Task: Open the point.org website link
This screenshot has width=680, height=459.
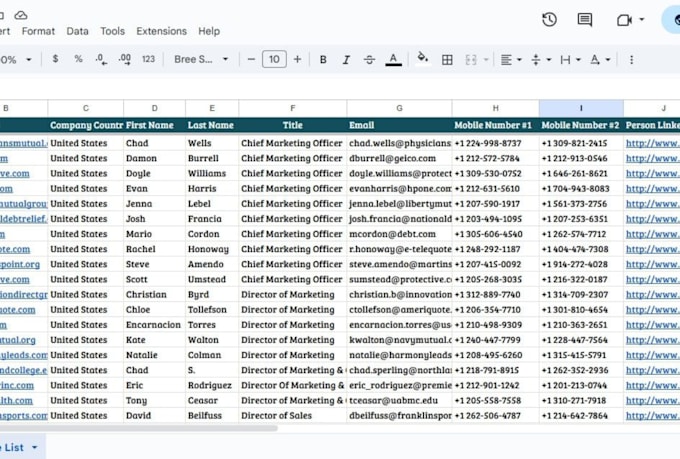Action: pos(20,264)
